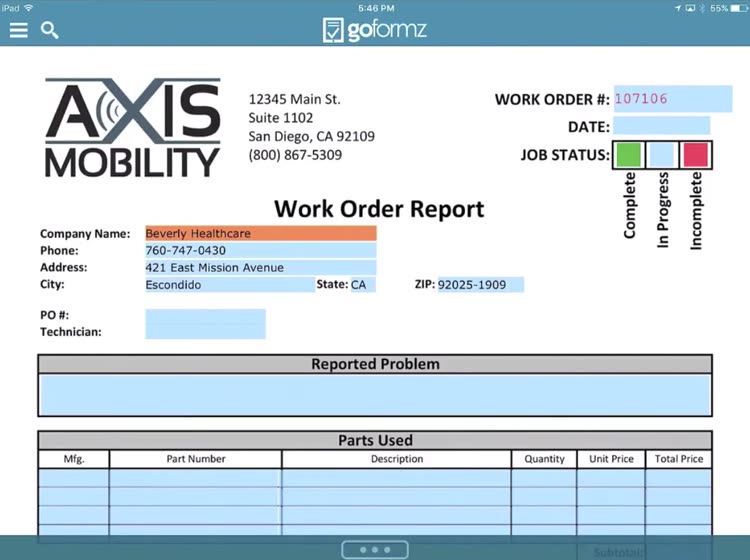Tap the empty Technician field
750x560 pixels.
click(x=205, y=331)
